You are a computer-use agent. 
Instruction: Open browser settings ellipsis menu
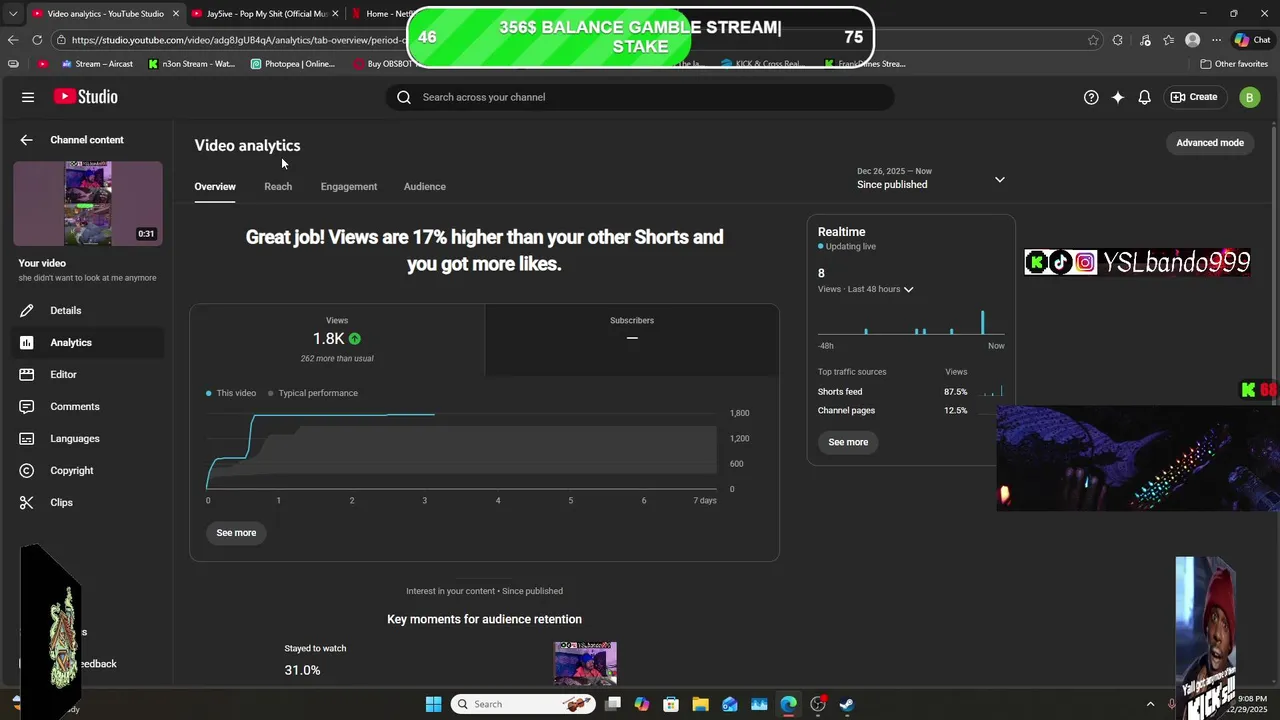pos(1216,40)
